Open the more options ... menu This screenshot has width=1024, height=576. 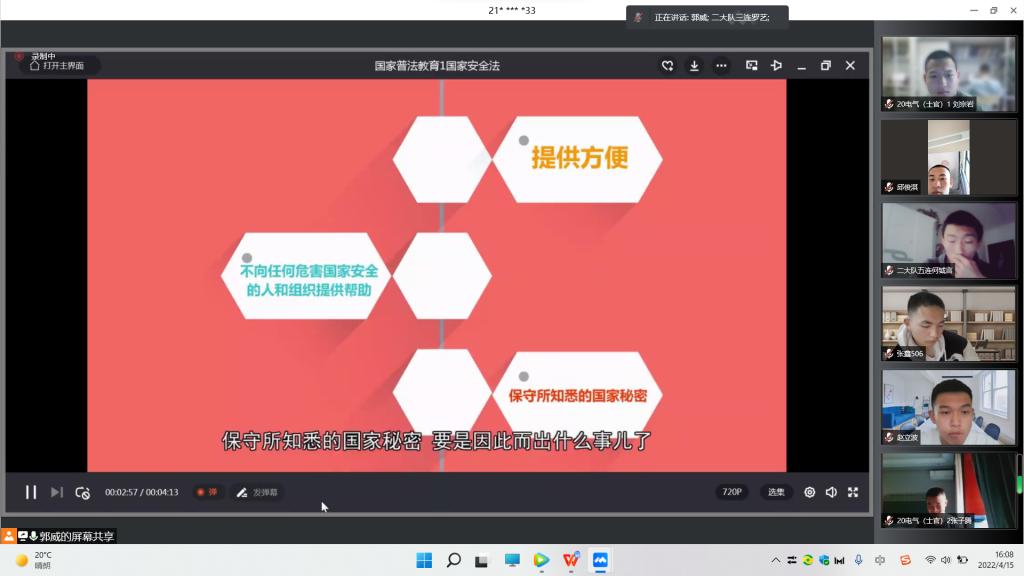[x=721, y=65]
